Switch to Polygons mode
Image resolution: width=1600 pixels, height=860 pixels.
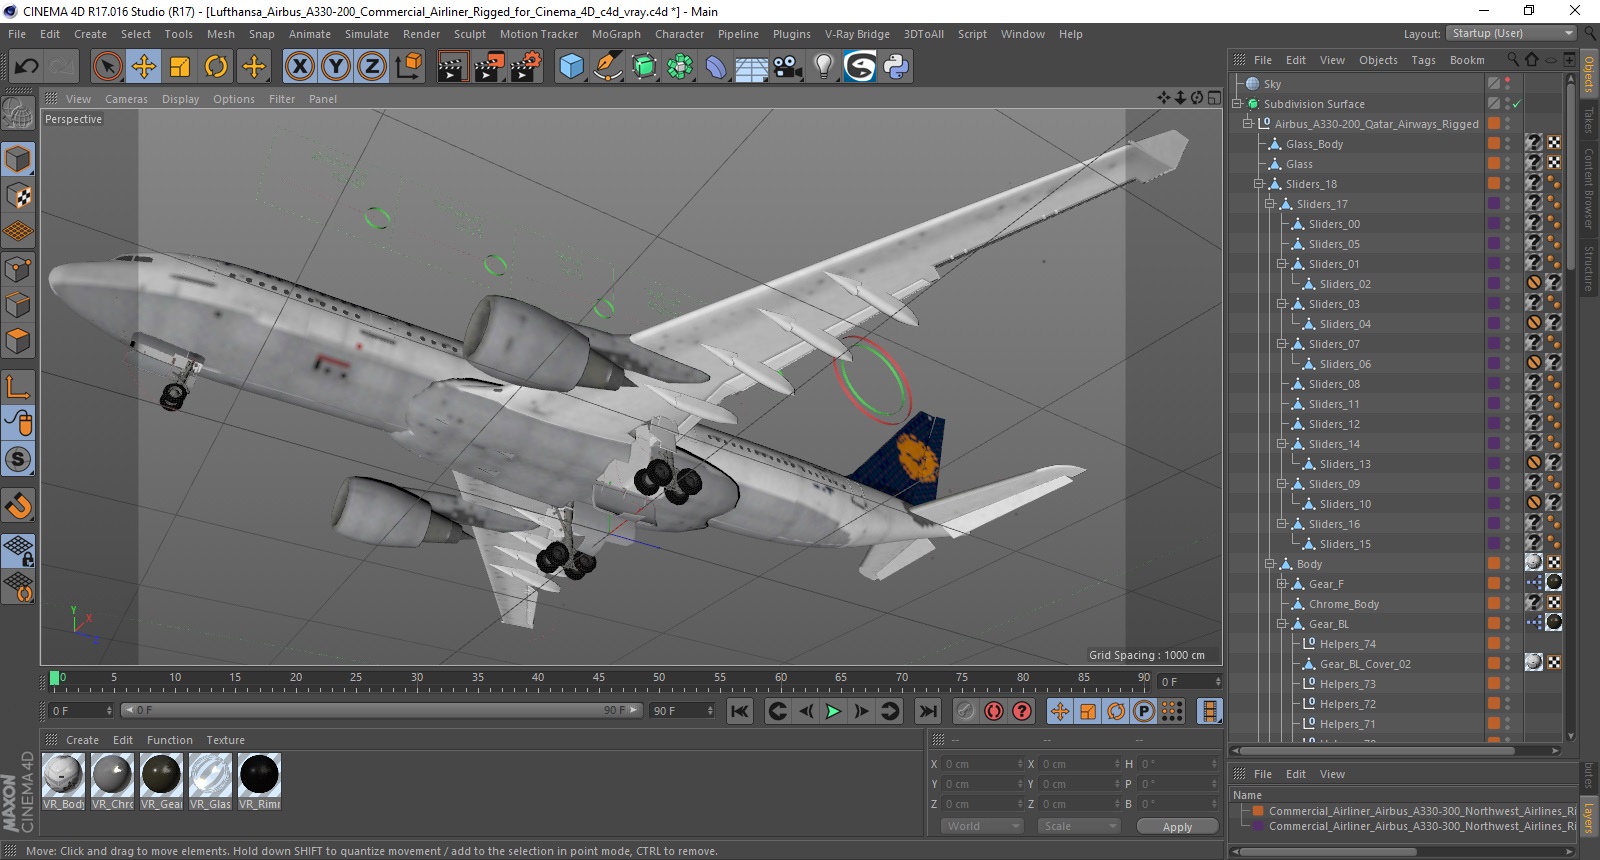18,342
